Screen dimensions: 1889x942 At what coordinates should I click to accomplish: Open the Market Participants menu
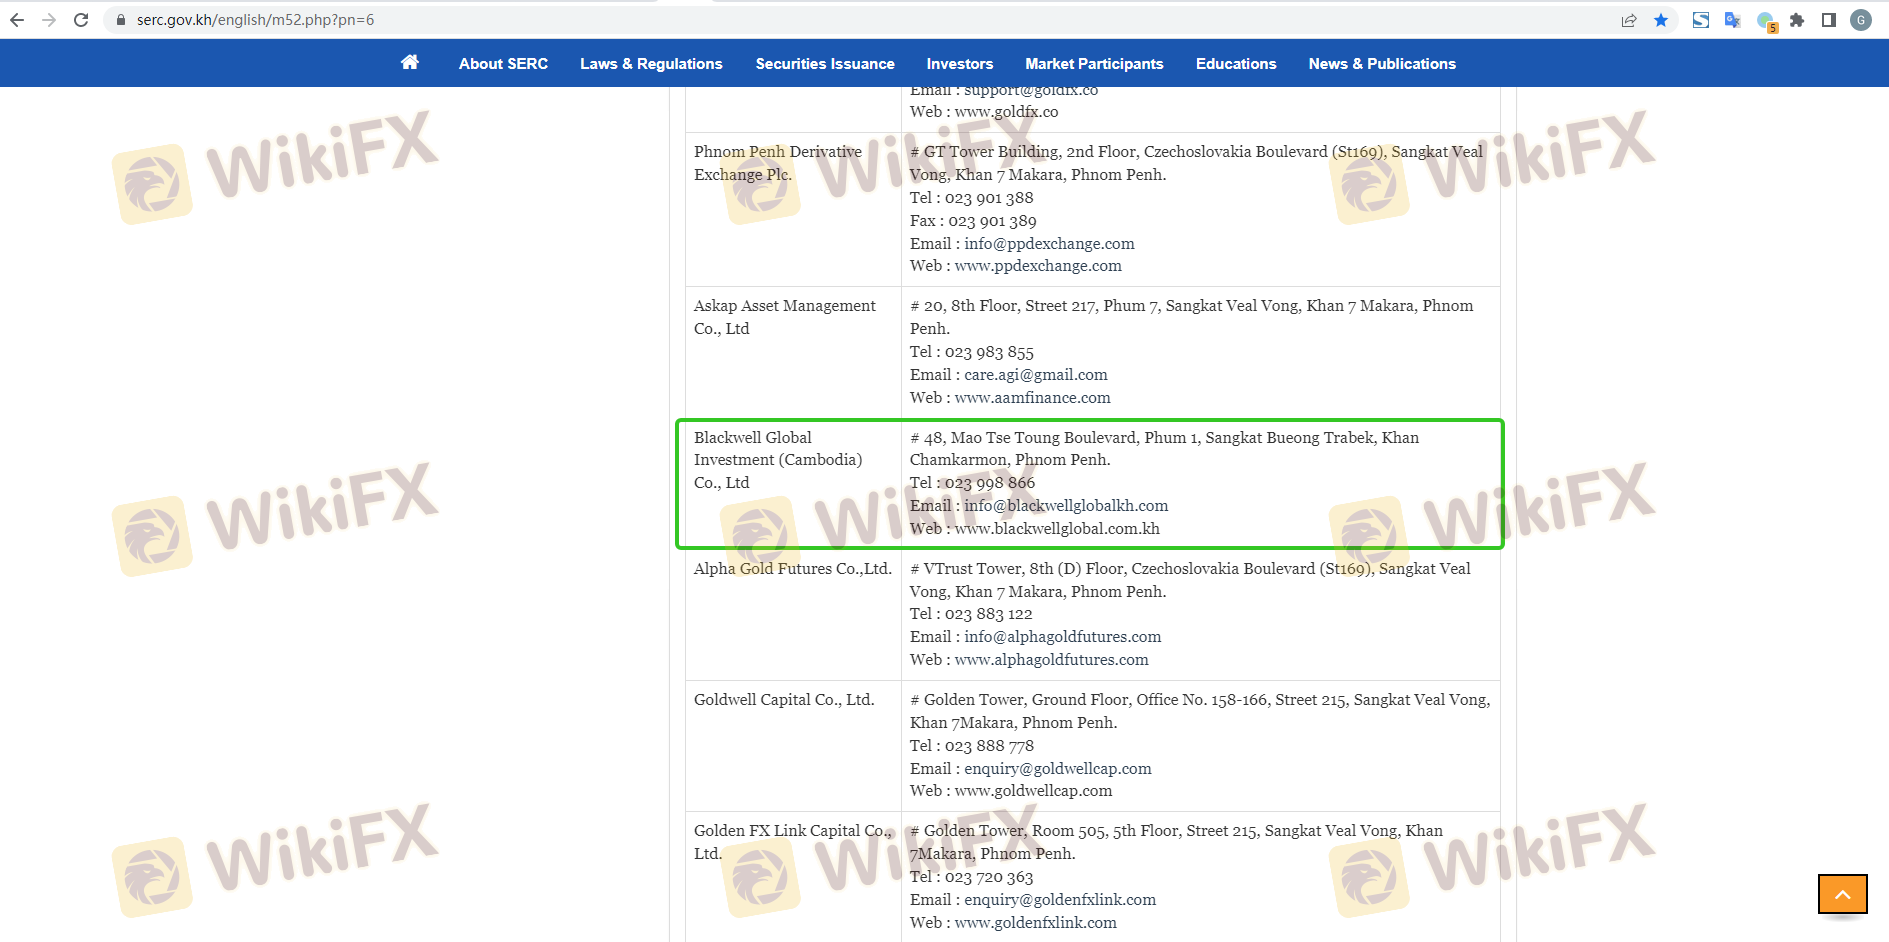click(x=1094, y=64)
